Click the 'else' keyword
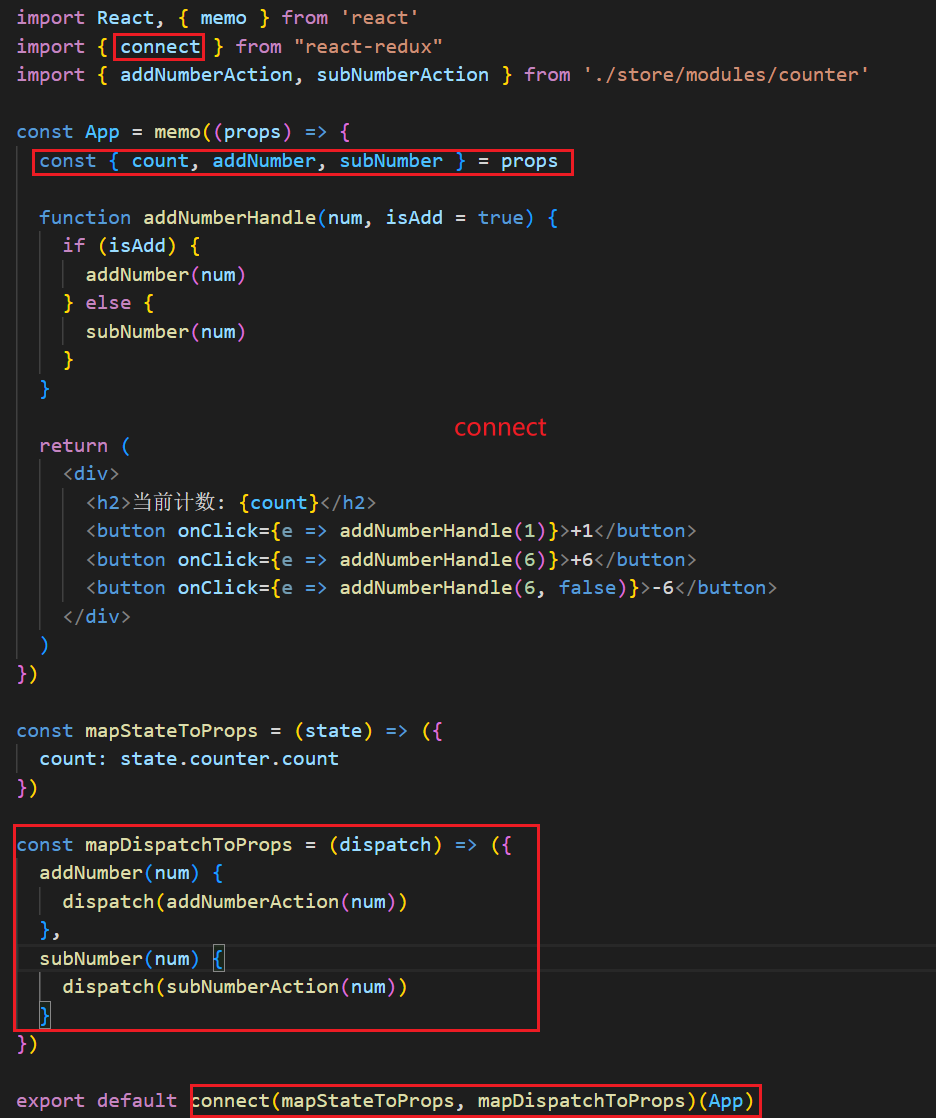This screenshot has width=936, height=1118. pos(108,303)
